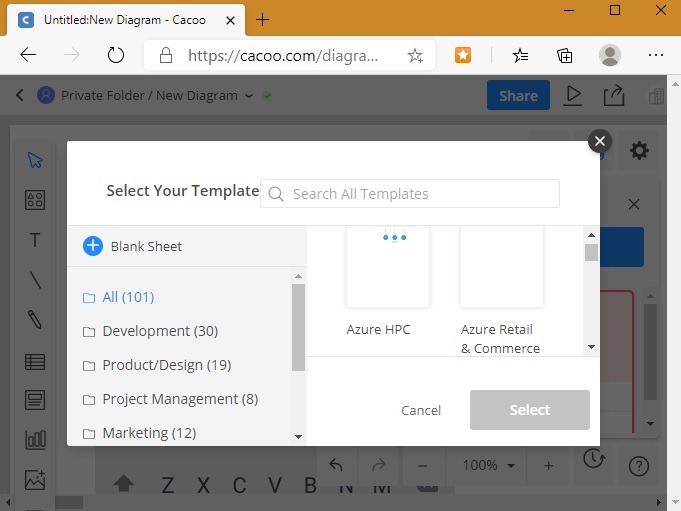Open the Chart tool in sidebar
The image size is (681, 511).
click(x=35, y=439)
